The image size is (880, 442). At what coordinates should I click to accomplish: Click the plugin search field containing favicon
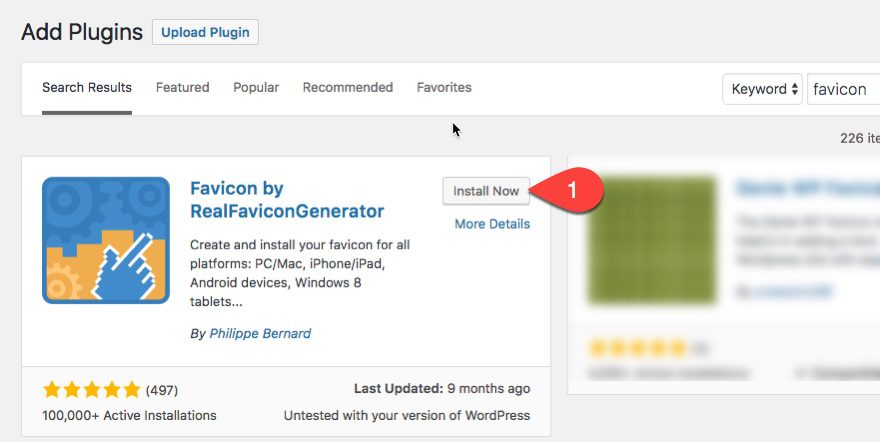844,89
